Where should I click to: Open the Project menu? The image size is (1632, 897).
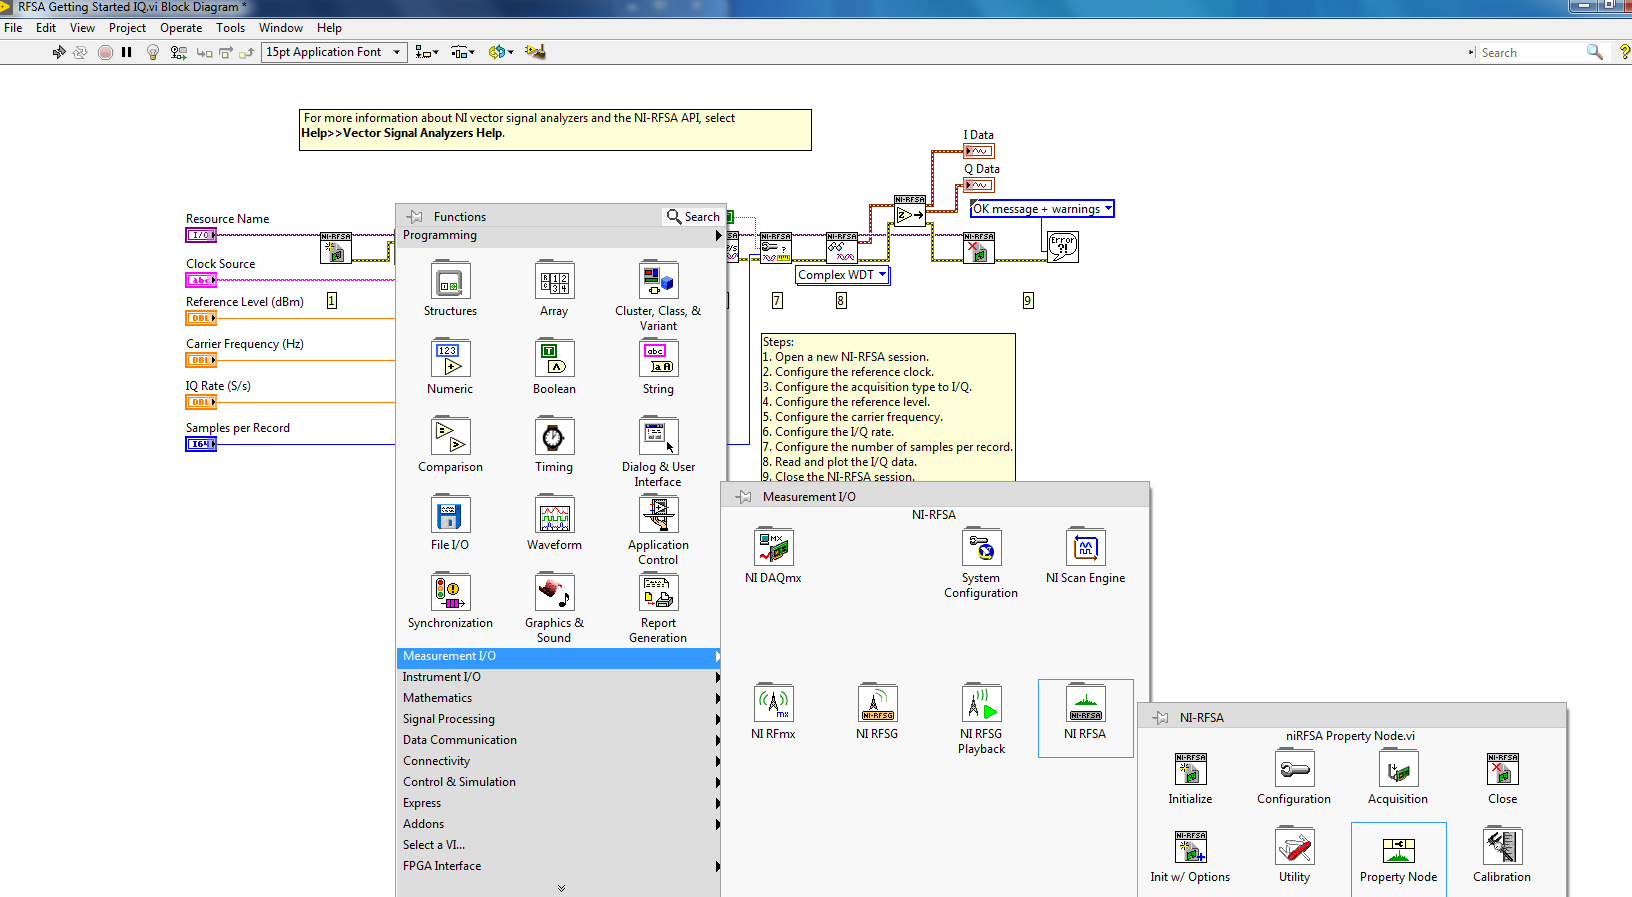(127, 28)
